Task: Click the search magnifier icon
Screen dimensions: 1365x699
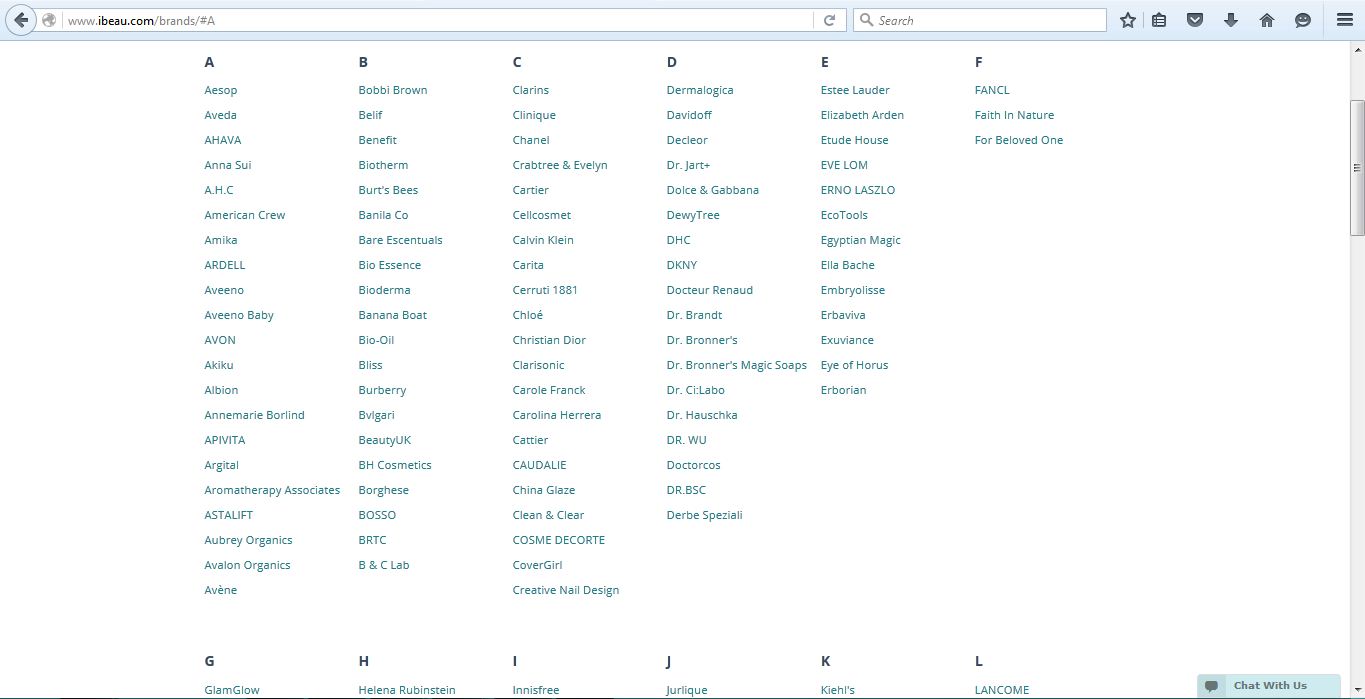Action: pyautogui.click(x=867, y=20)
